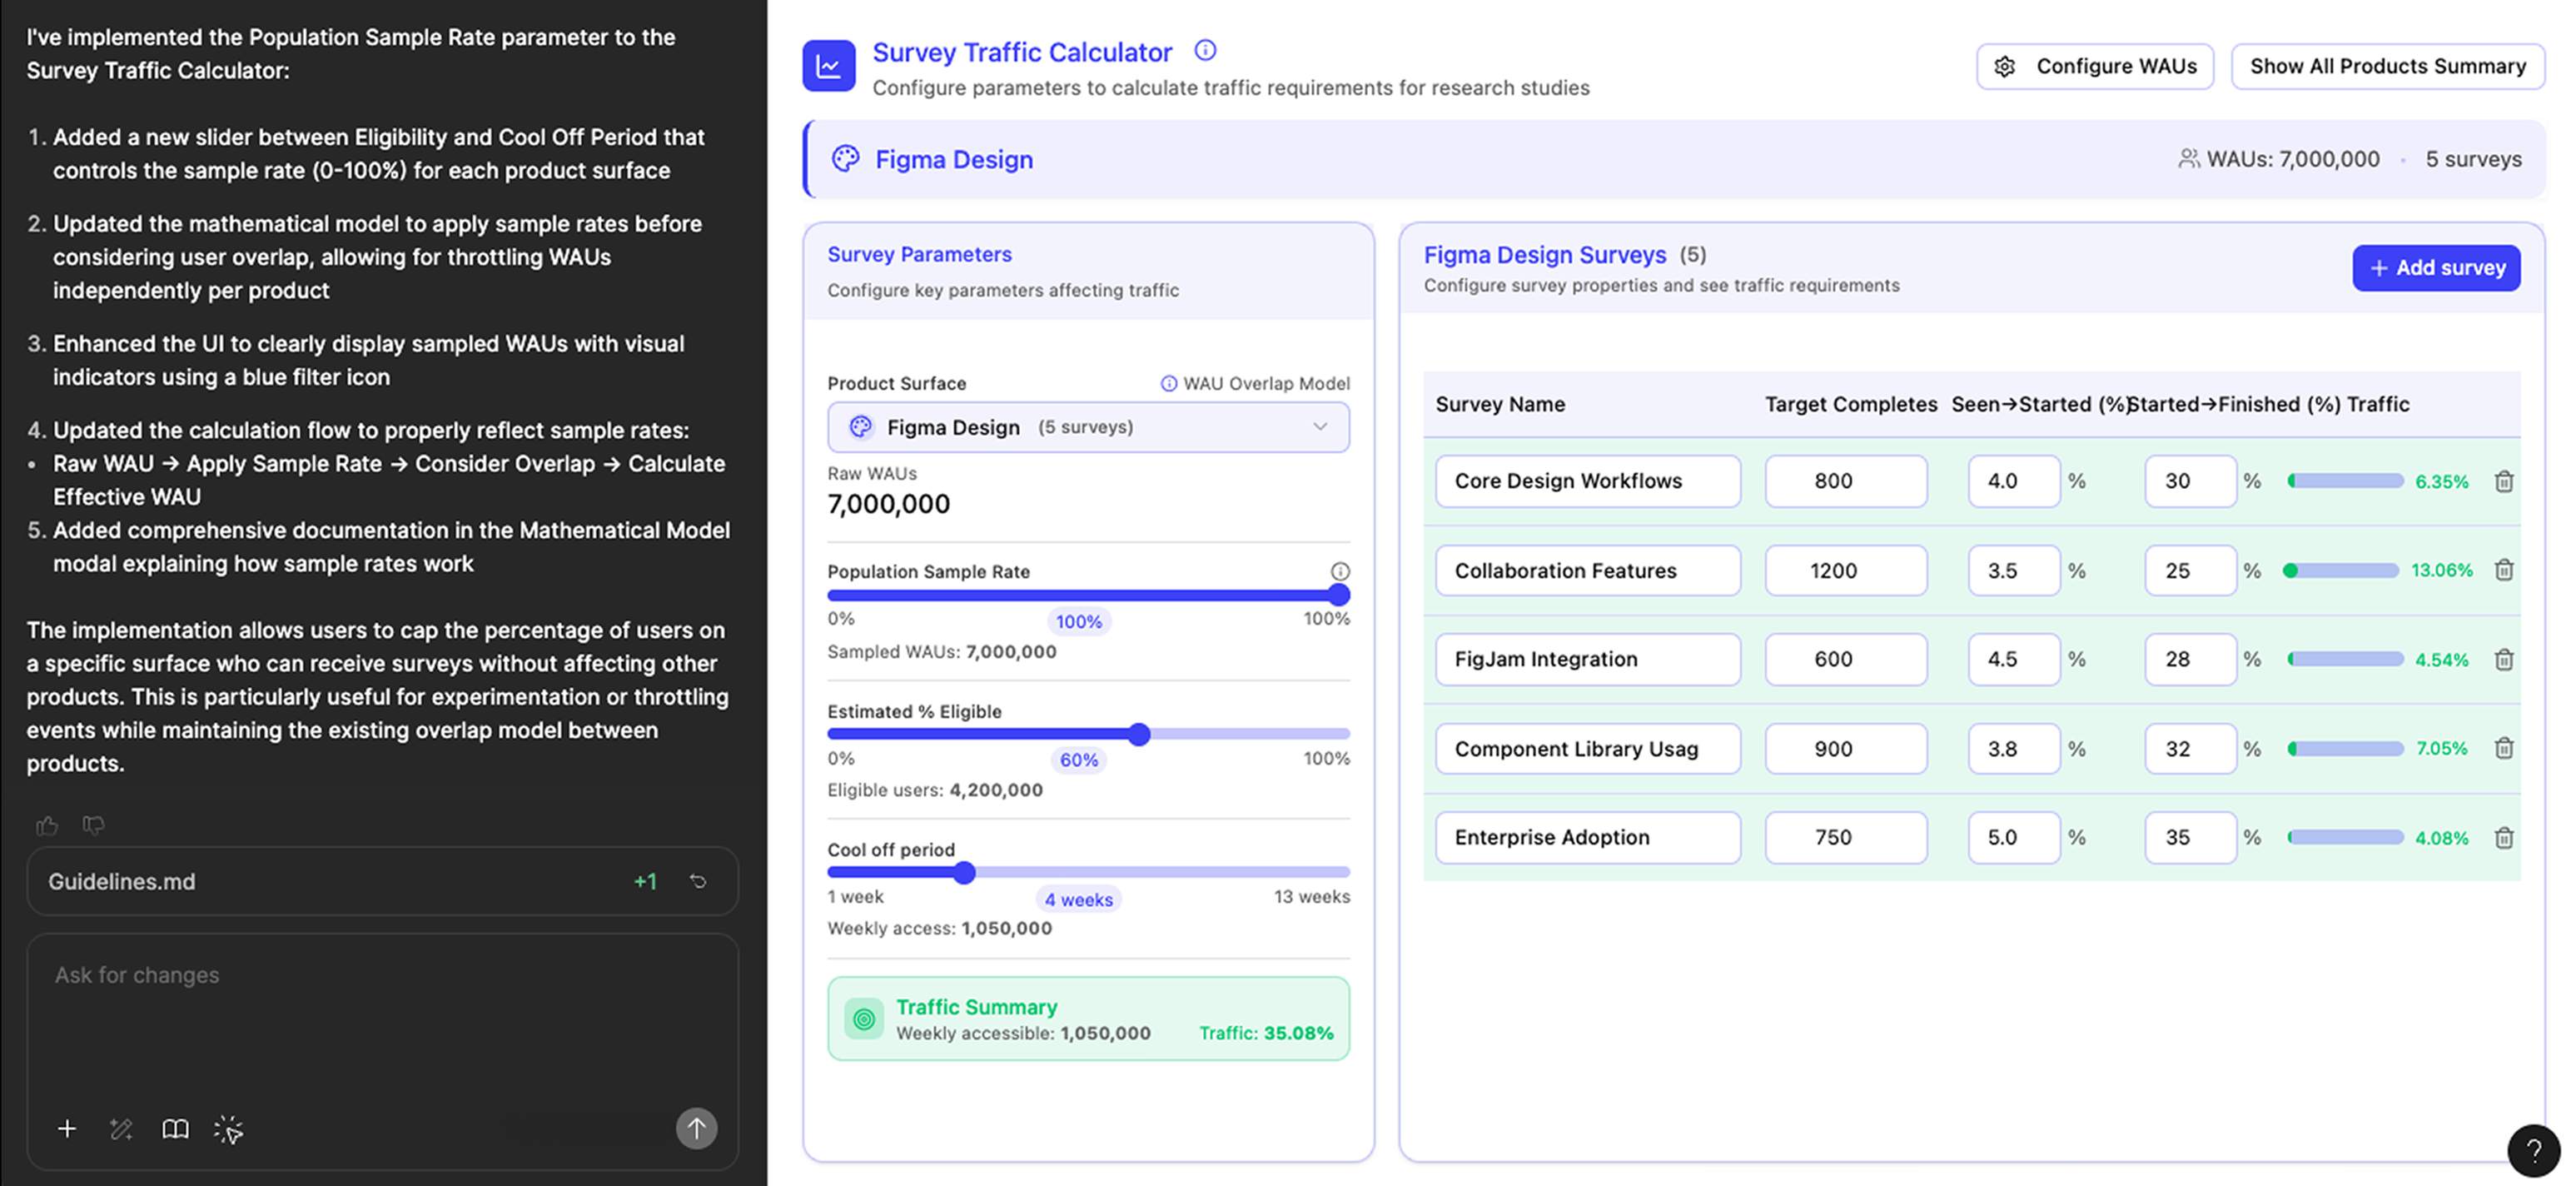Click the palette icon in Figma Design banner
The height and width of the screenshot is (1186, 2576).
(845, 159)
